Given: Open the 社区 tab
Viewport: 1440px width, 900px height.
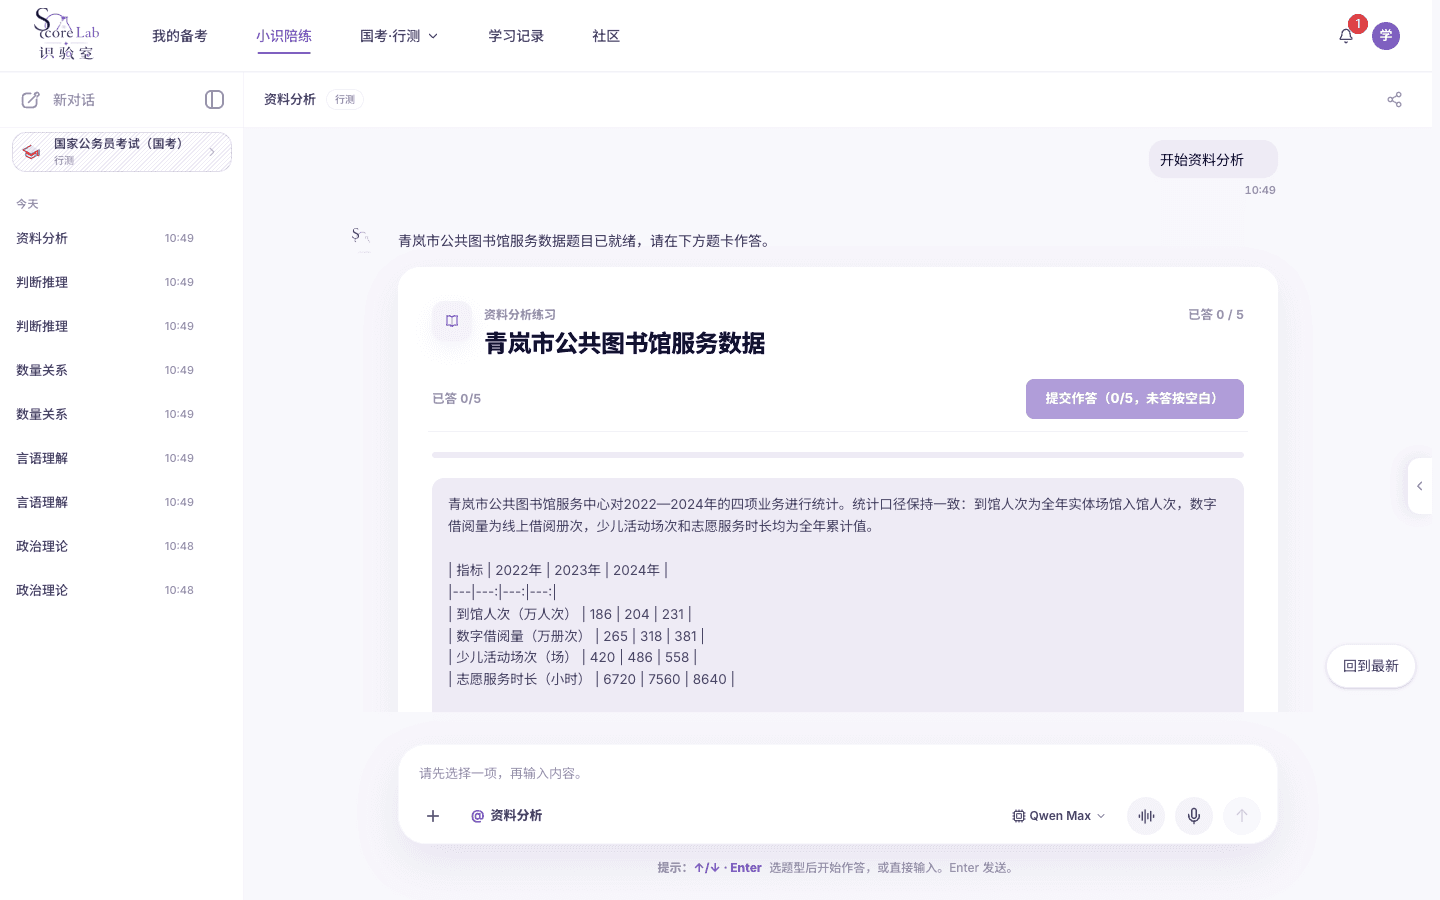Looking at the screenshot, I should tap(606, 36).
